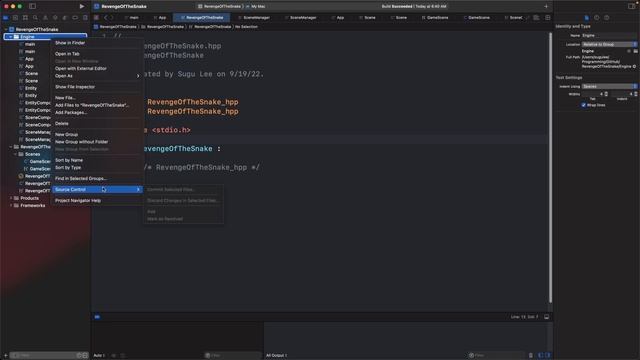Open the Indent Using Spaces dropdown
640x360 pixels.
click(x=609, y=86)
